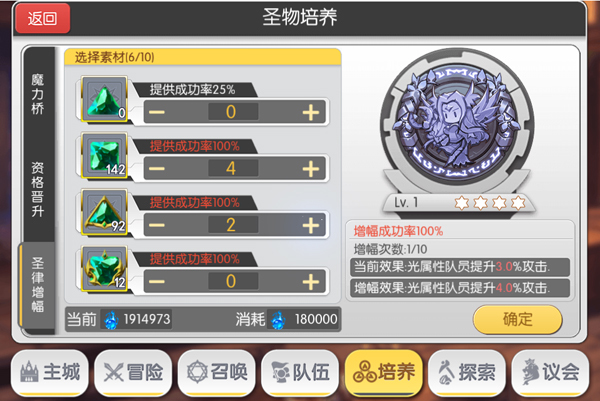
Task: Increase the 25% gem quantity with plus
Action: [x=311, y=112]
